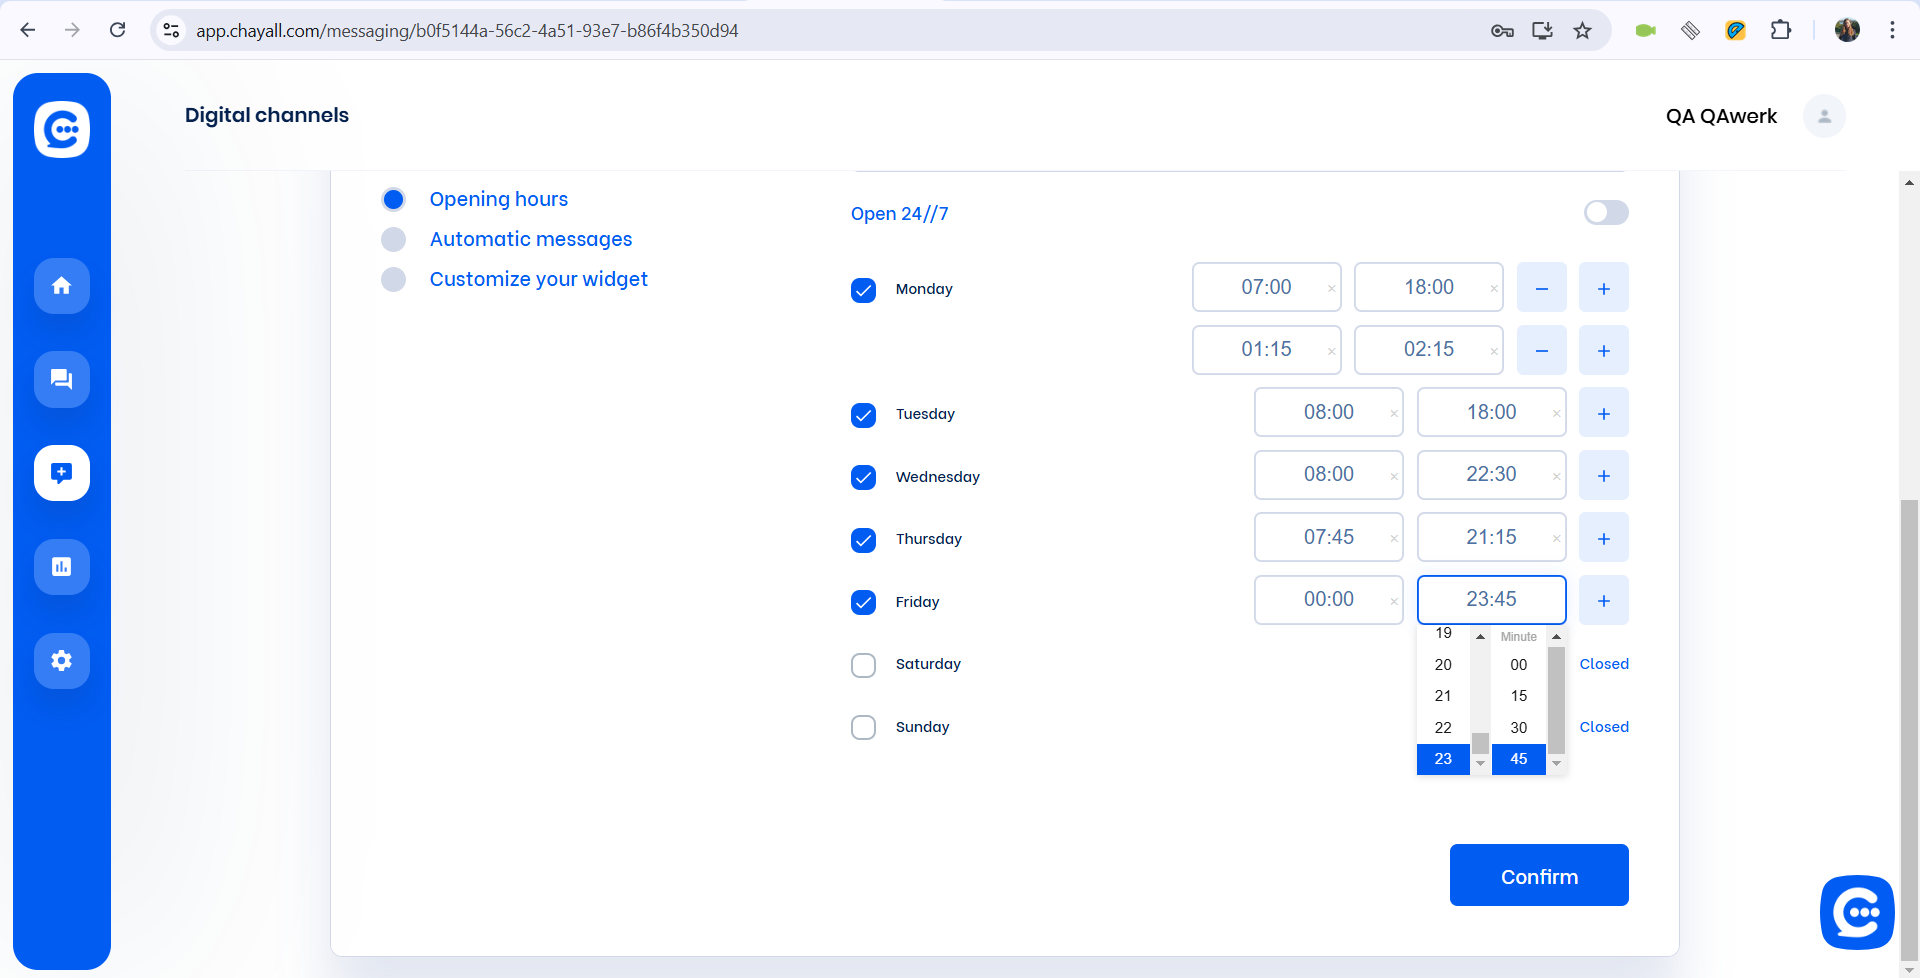
Task: Add a time slot for Tuesday
Action: point(1604,413)
